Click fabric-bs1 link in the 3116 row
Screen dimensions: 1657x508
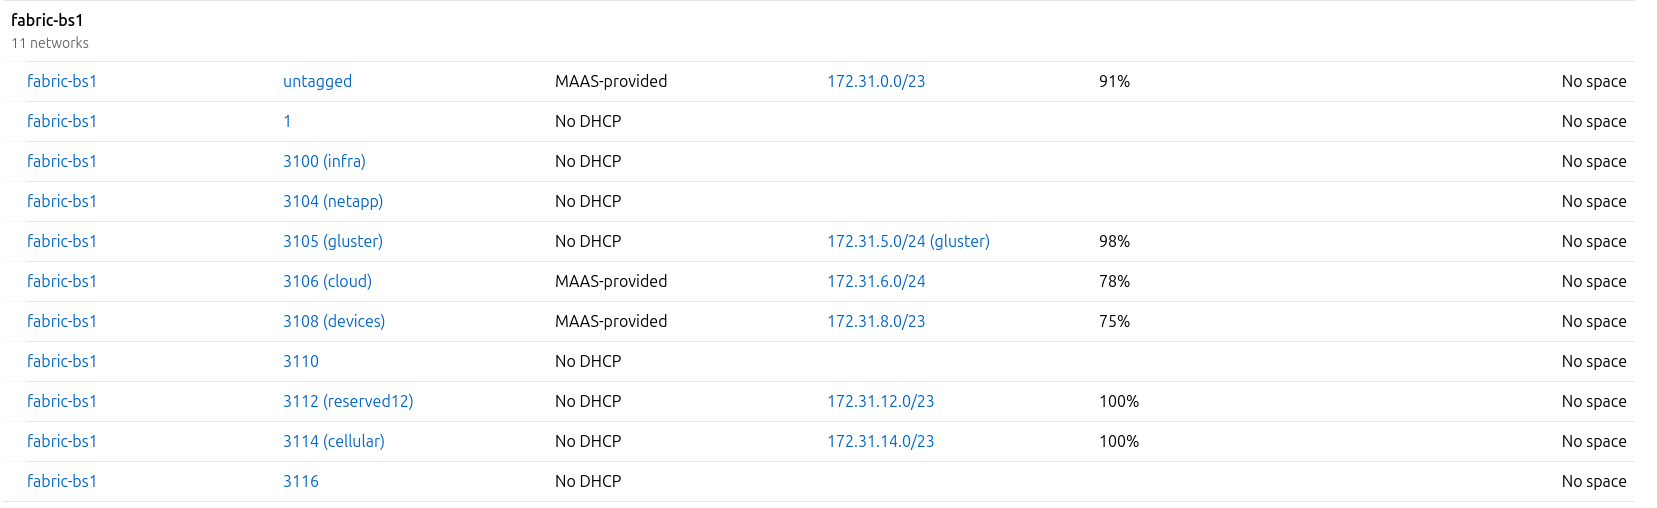pos(62,482)
